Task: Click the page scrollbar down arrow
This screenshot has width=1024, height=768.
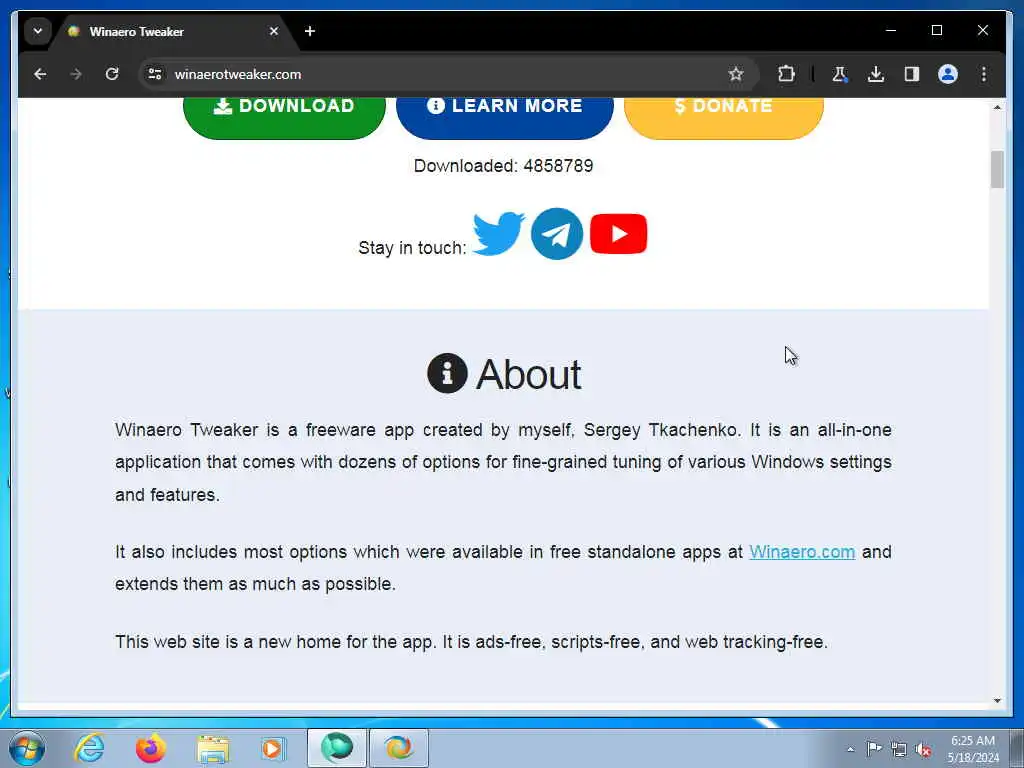Action: 997,701
